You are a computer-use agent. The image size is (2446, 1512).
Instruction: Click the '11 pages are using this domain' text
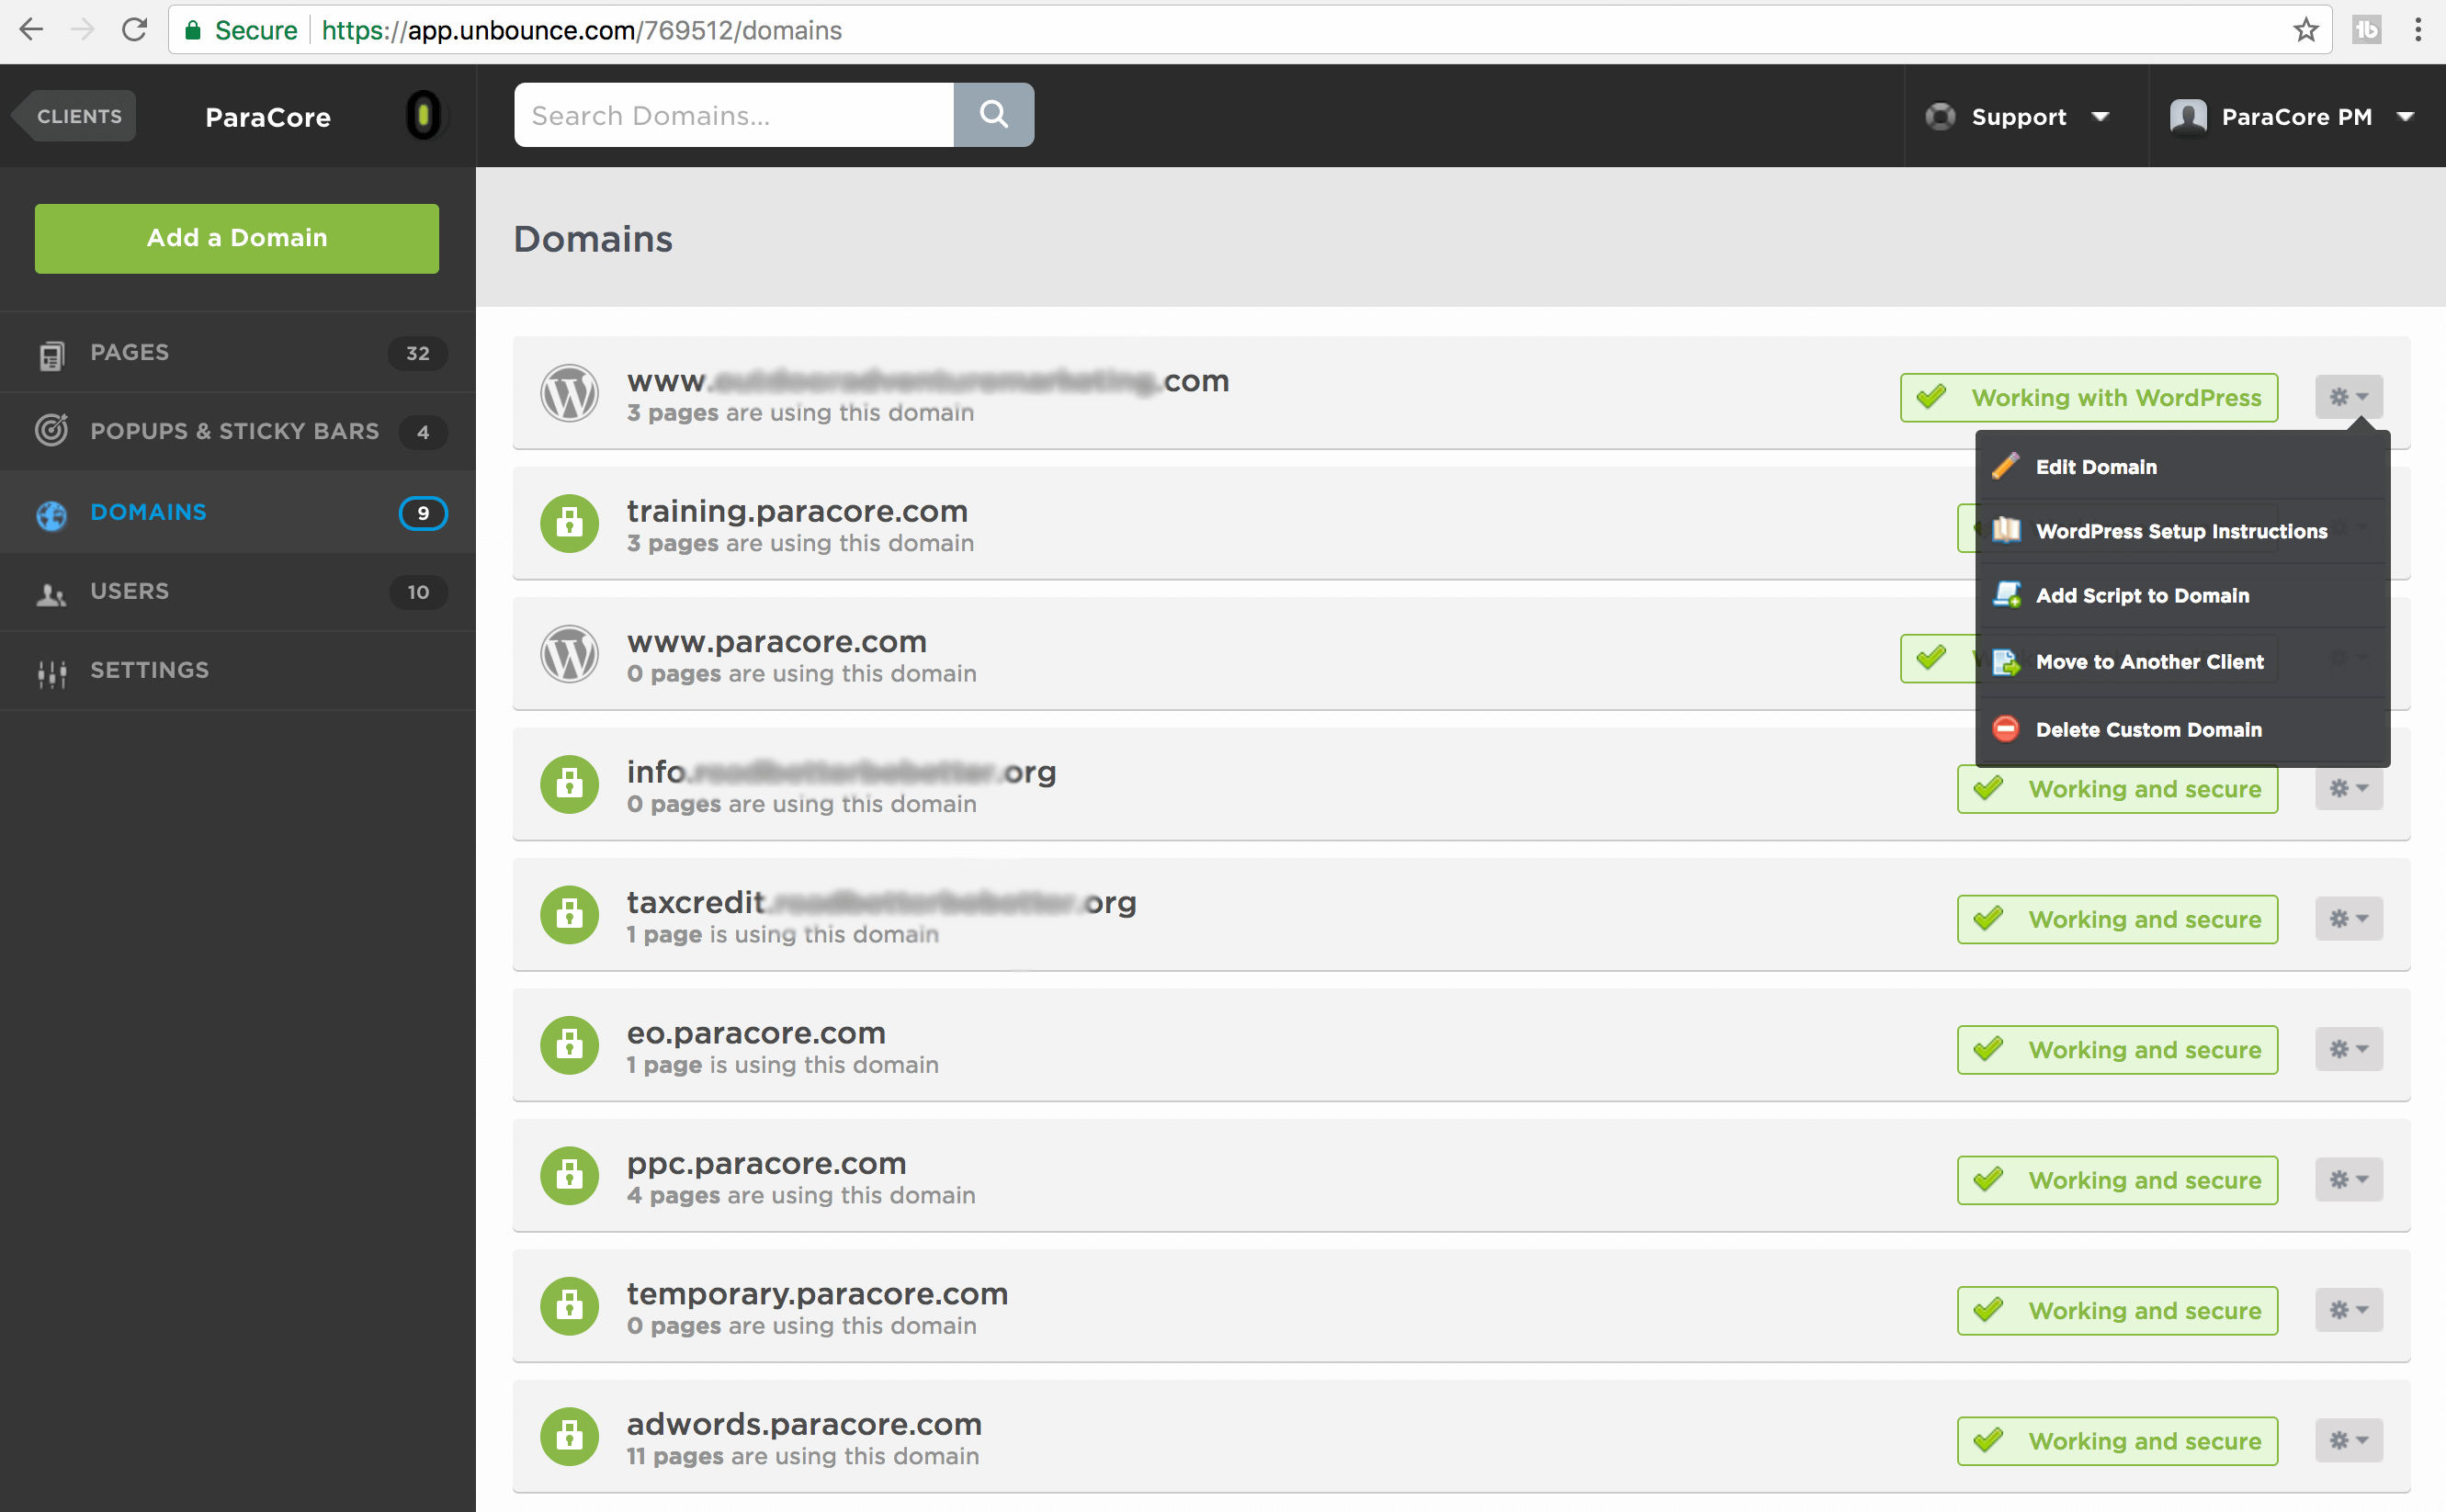[803, 1456]
